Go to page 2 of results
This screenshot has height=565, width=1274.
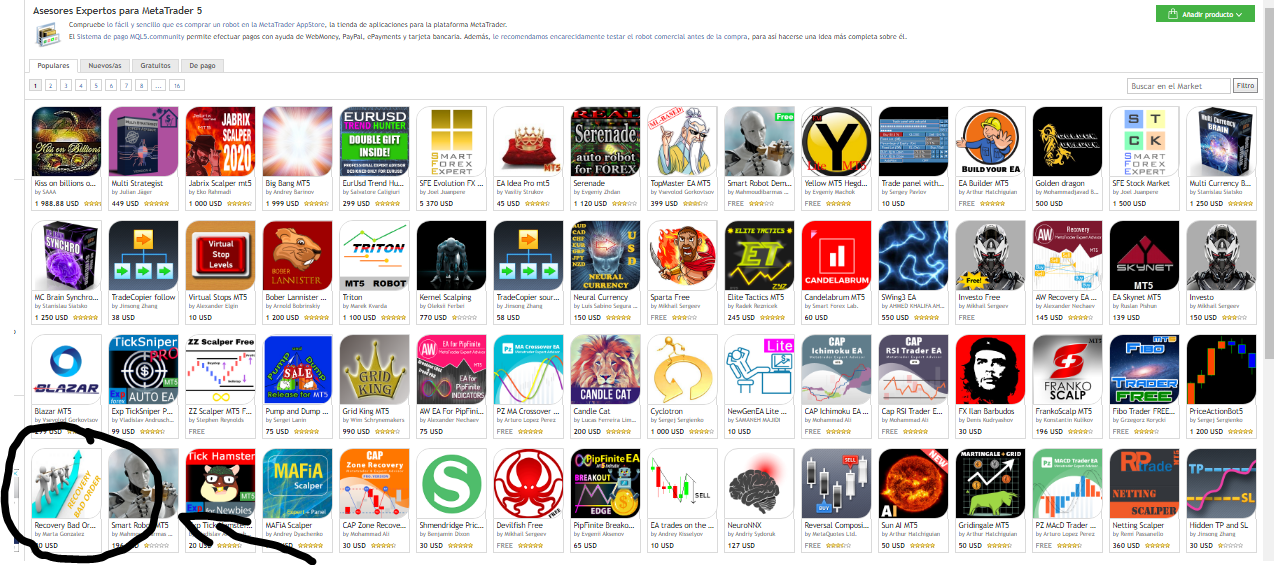[50, 86]
